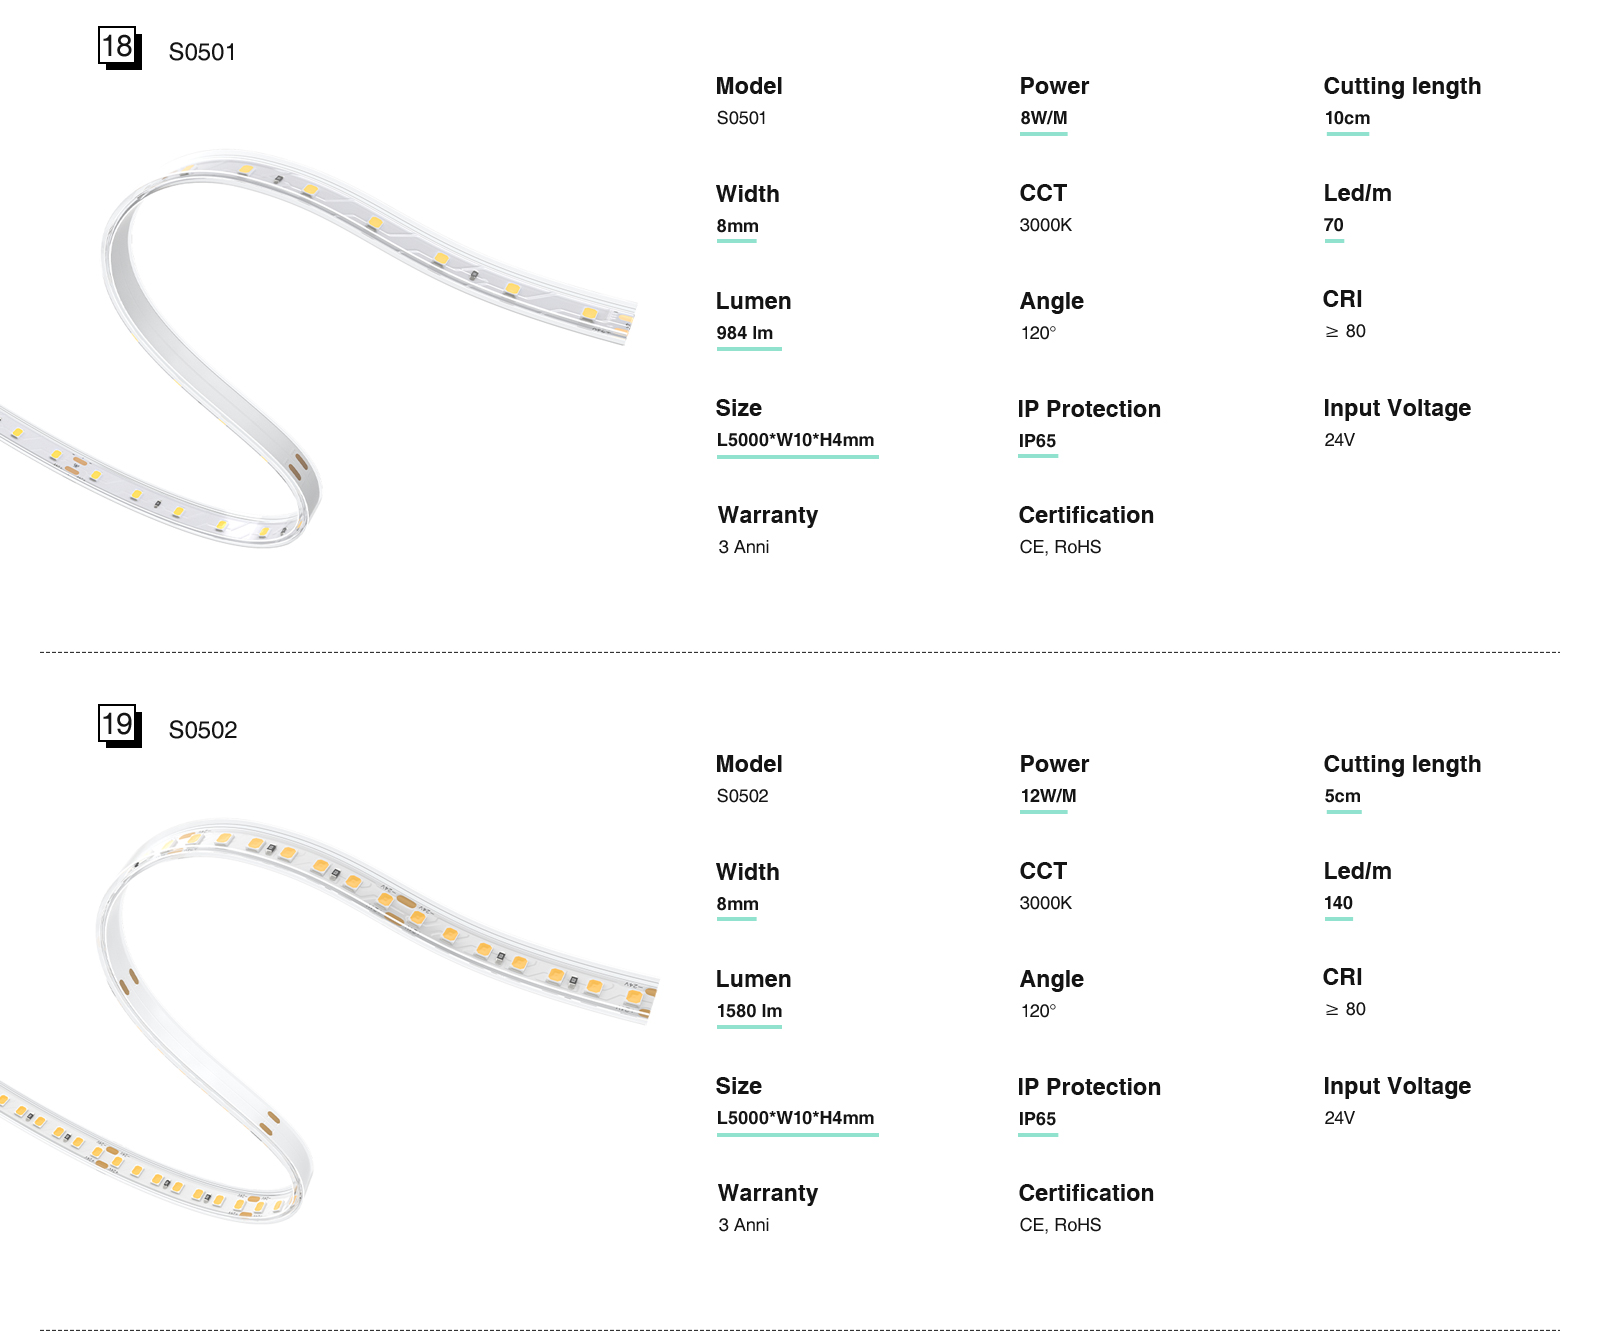Click the S0501 IP65 protection value
Viewport: 1600px width, 1340px height.
coord(1037,441)
